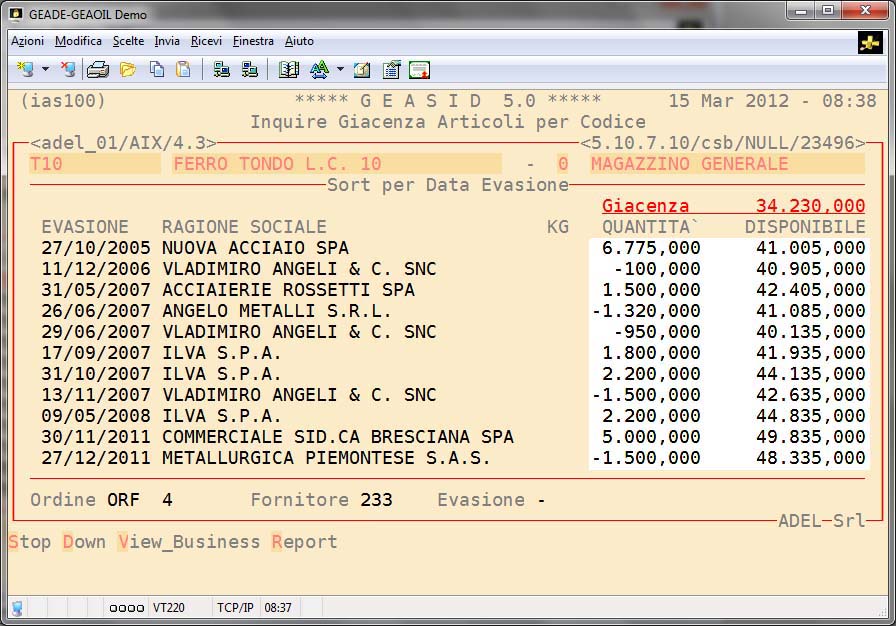Click the new connection toolbar icon

[x=25, y=69]
